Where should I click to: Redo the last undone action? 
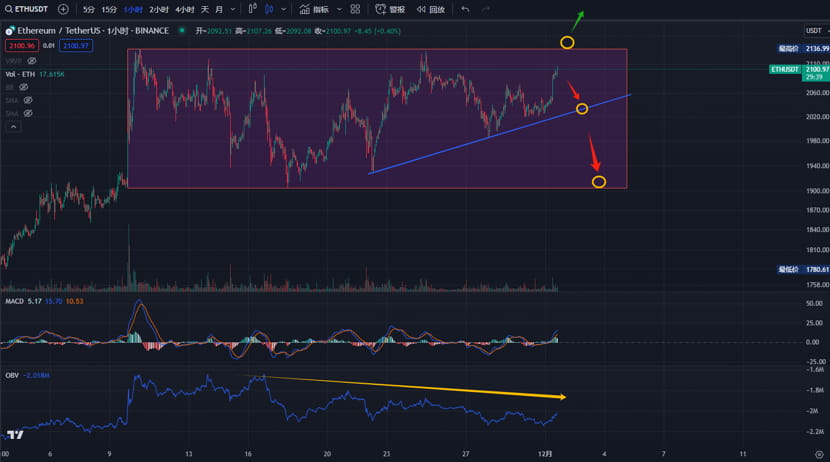pos(485,9)
